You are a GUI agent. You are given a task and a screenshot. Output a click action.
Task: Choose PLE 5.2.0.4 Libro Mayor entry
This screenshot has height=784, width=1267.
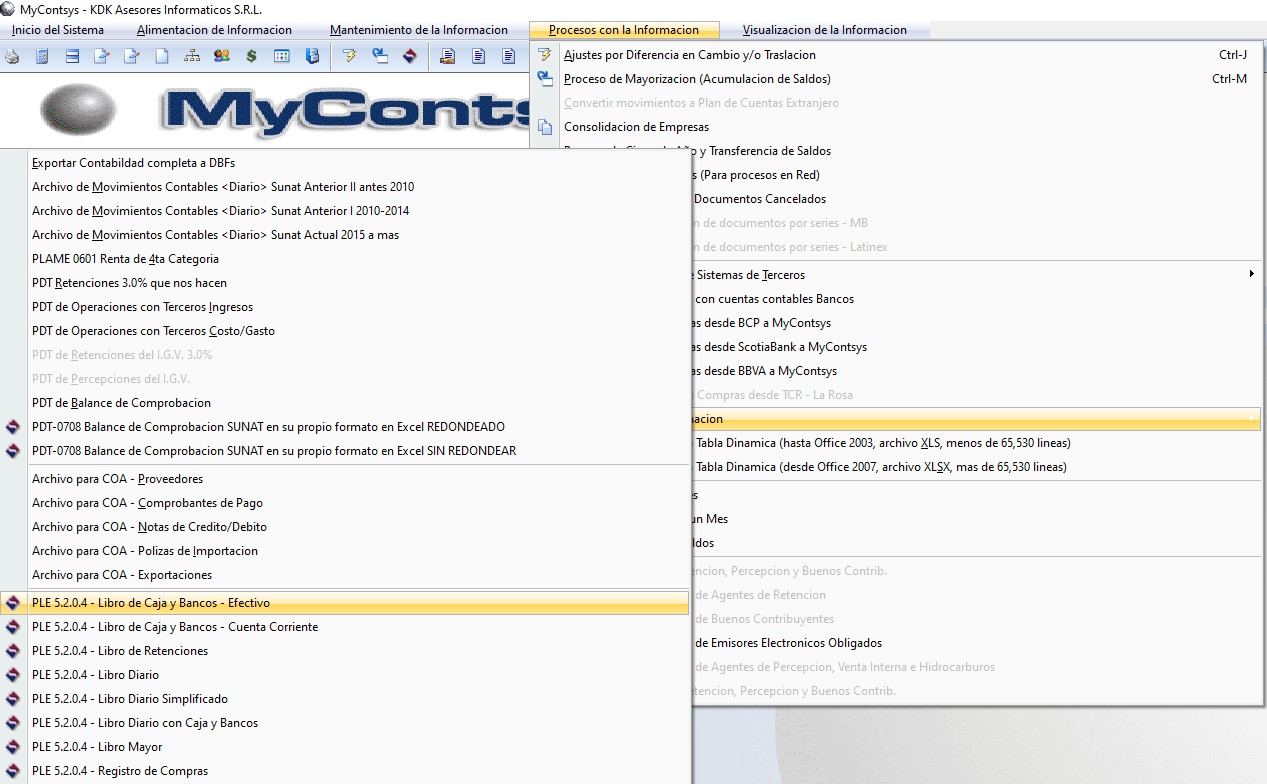click(x=97, y=747)
